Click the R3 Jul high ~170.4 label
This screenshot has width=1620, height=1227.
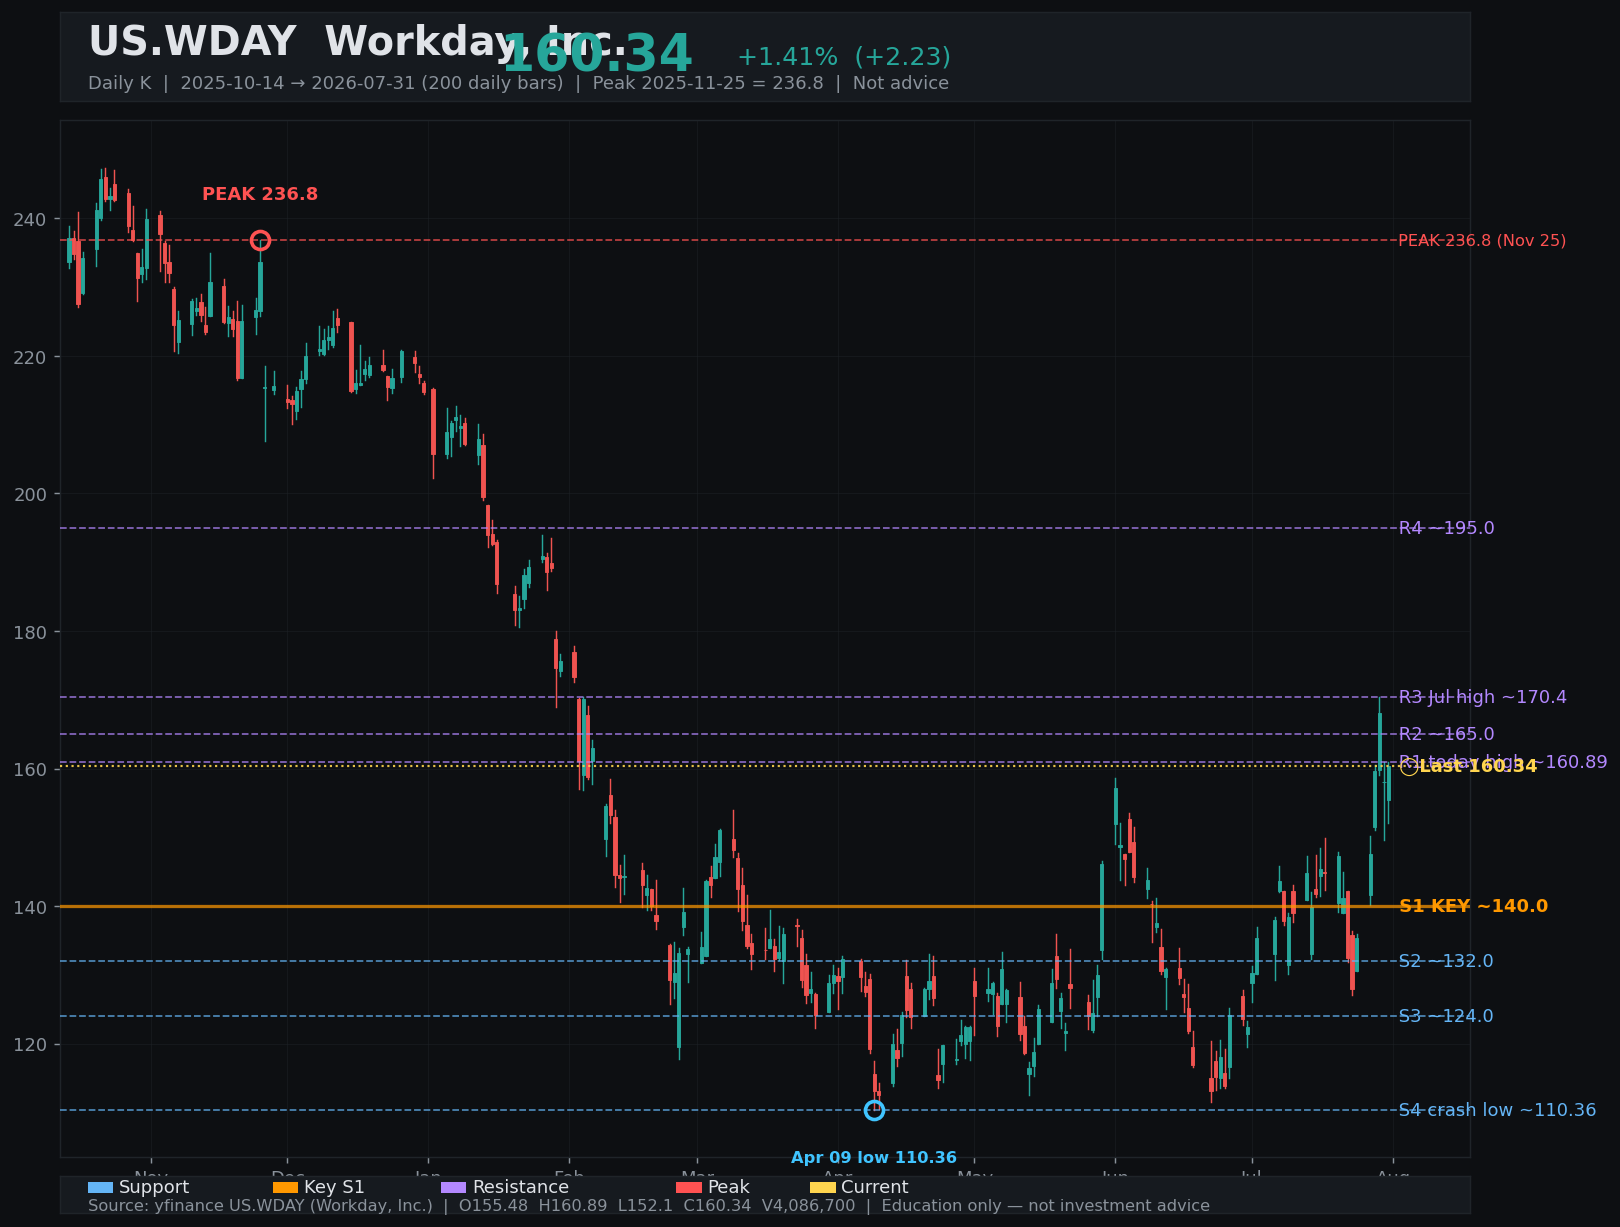(x=1482, y=697)
